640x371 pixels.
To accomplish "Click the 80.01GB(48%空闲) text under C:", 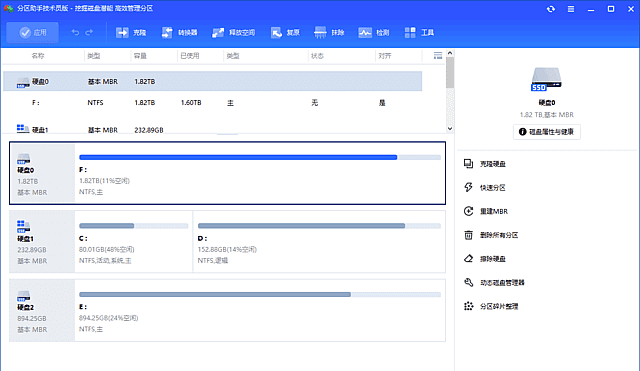I will coord(107,249).
